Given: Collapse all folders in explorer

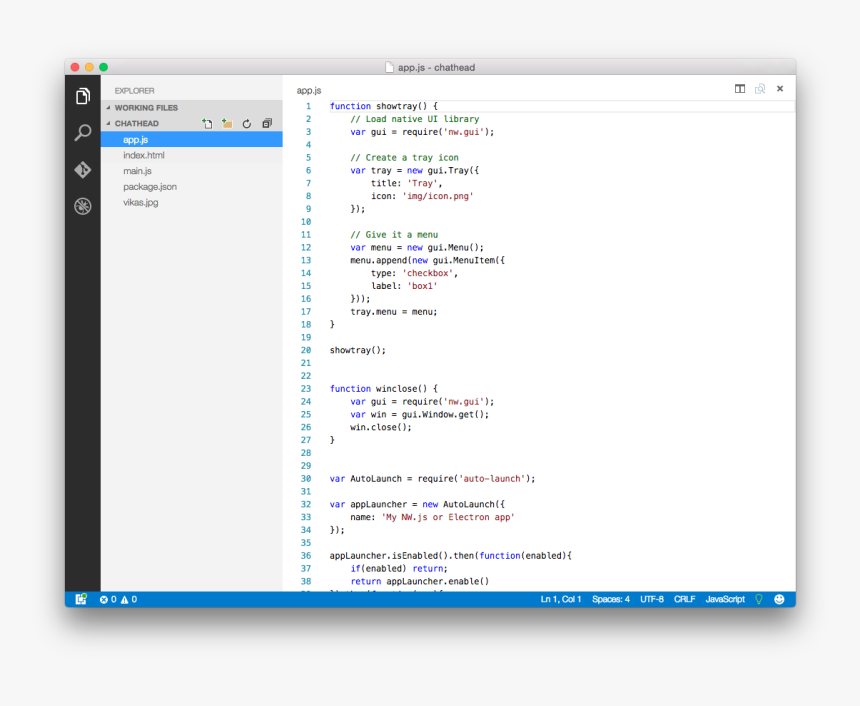Looking at the screenshot, I should pyautogui.click(x=267, y=124).
